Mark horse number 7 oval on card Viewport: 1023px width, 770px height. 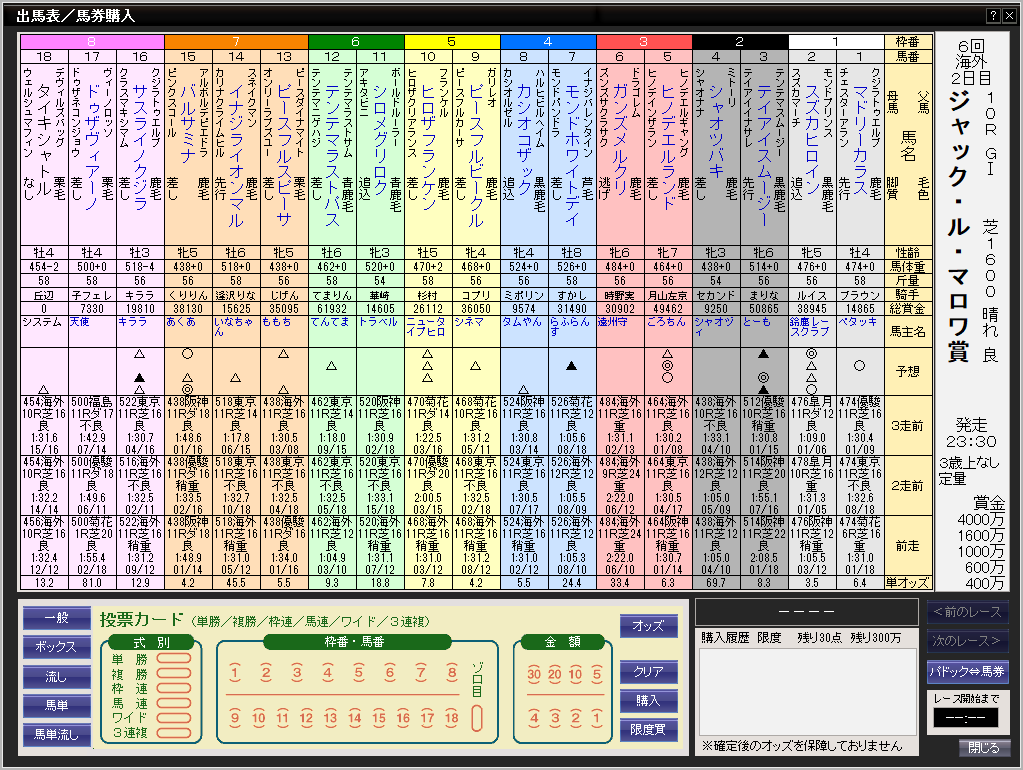pos(421,673)
